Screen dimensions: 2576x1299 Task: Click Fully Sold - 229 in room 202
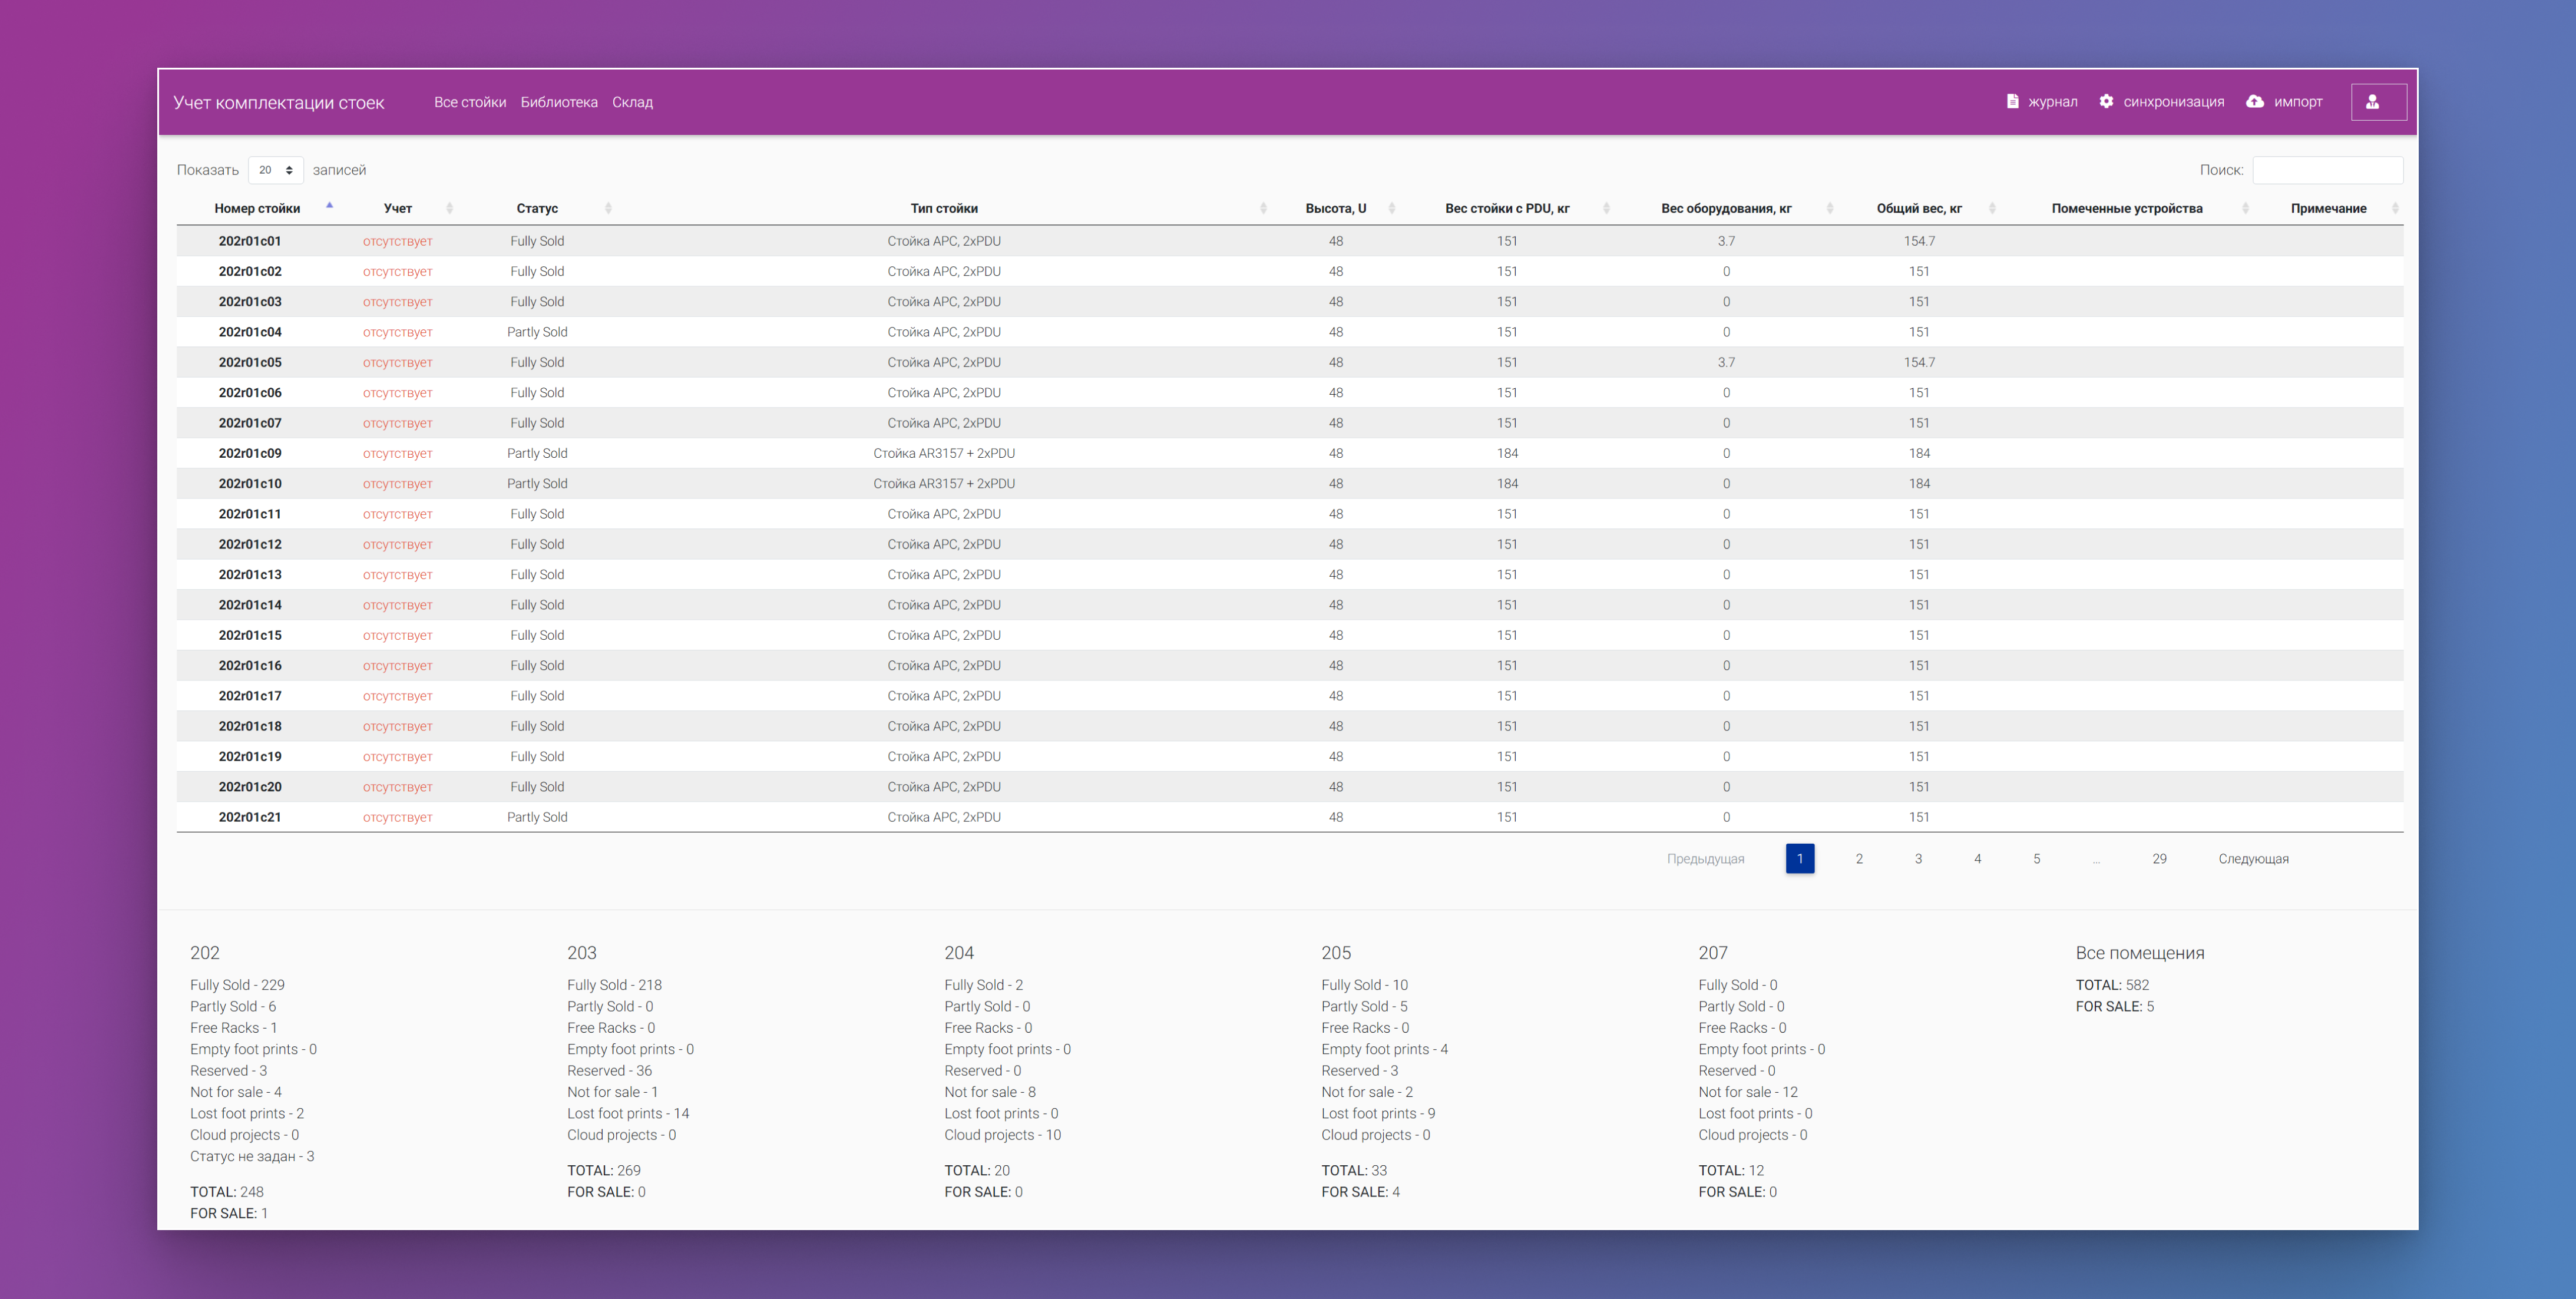pyautogui.click(x=237, y=985)
